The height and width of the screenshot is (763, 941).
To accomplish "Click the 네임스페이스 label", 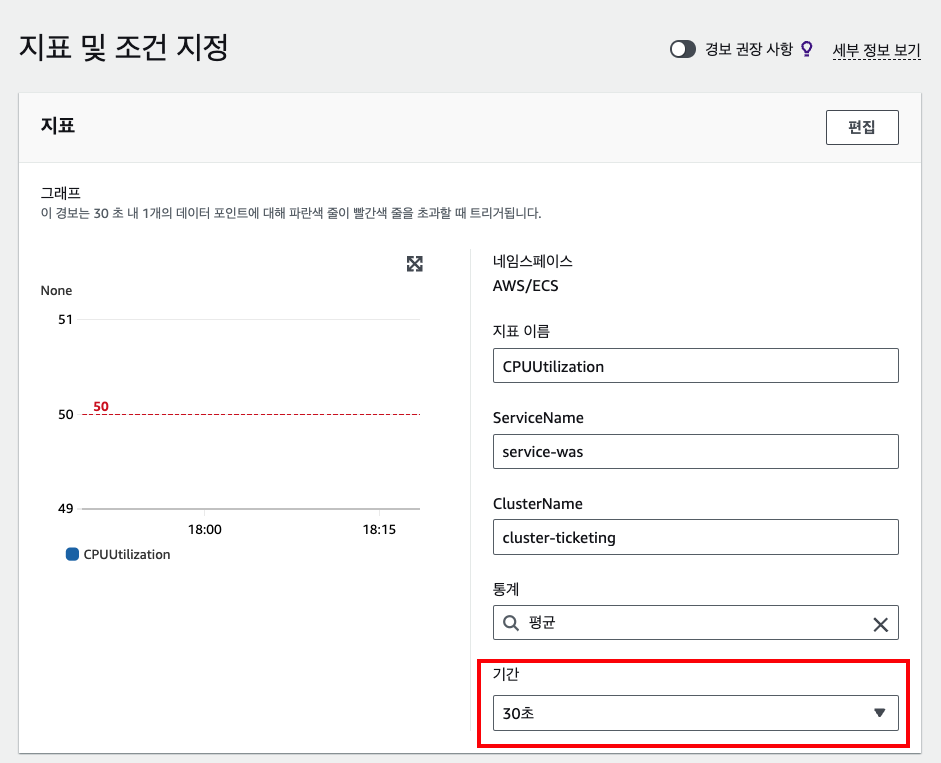I will 532,261.
